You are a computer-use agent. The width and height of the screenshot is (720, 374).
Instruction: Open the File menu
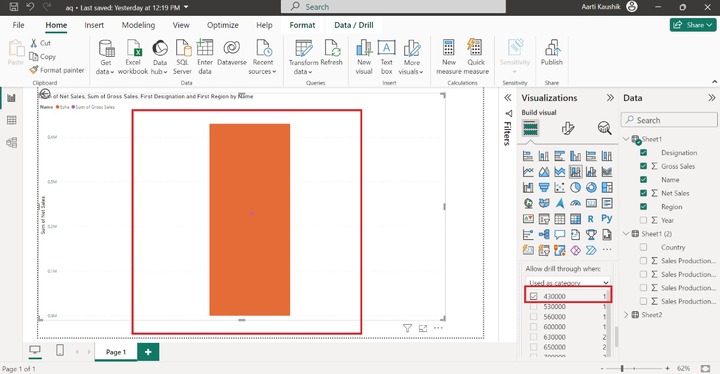point(18,25)
